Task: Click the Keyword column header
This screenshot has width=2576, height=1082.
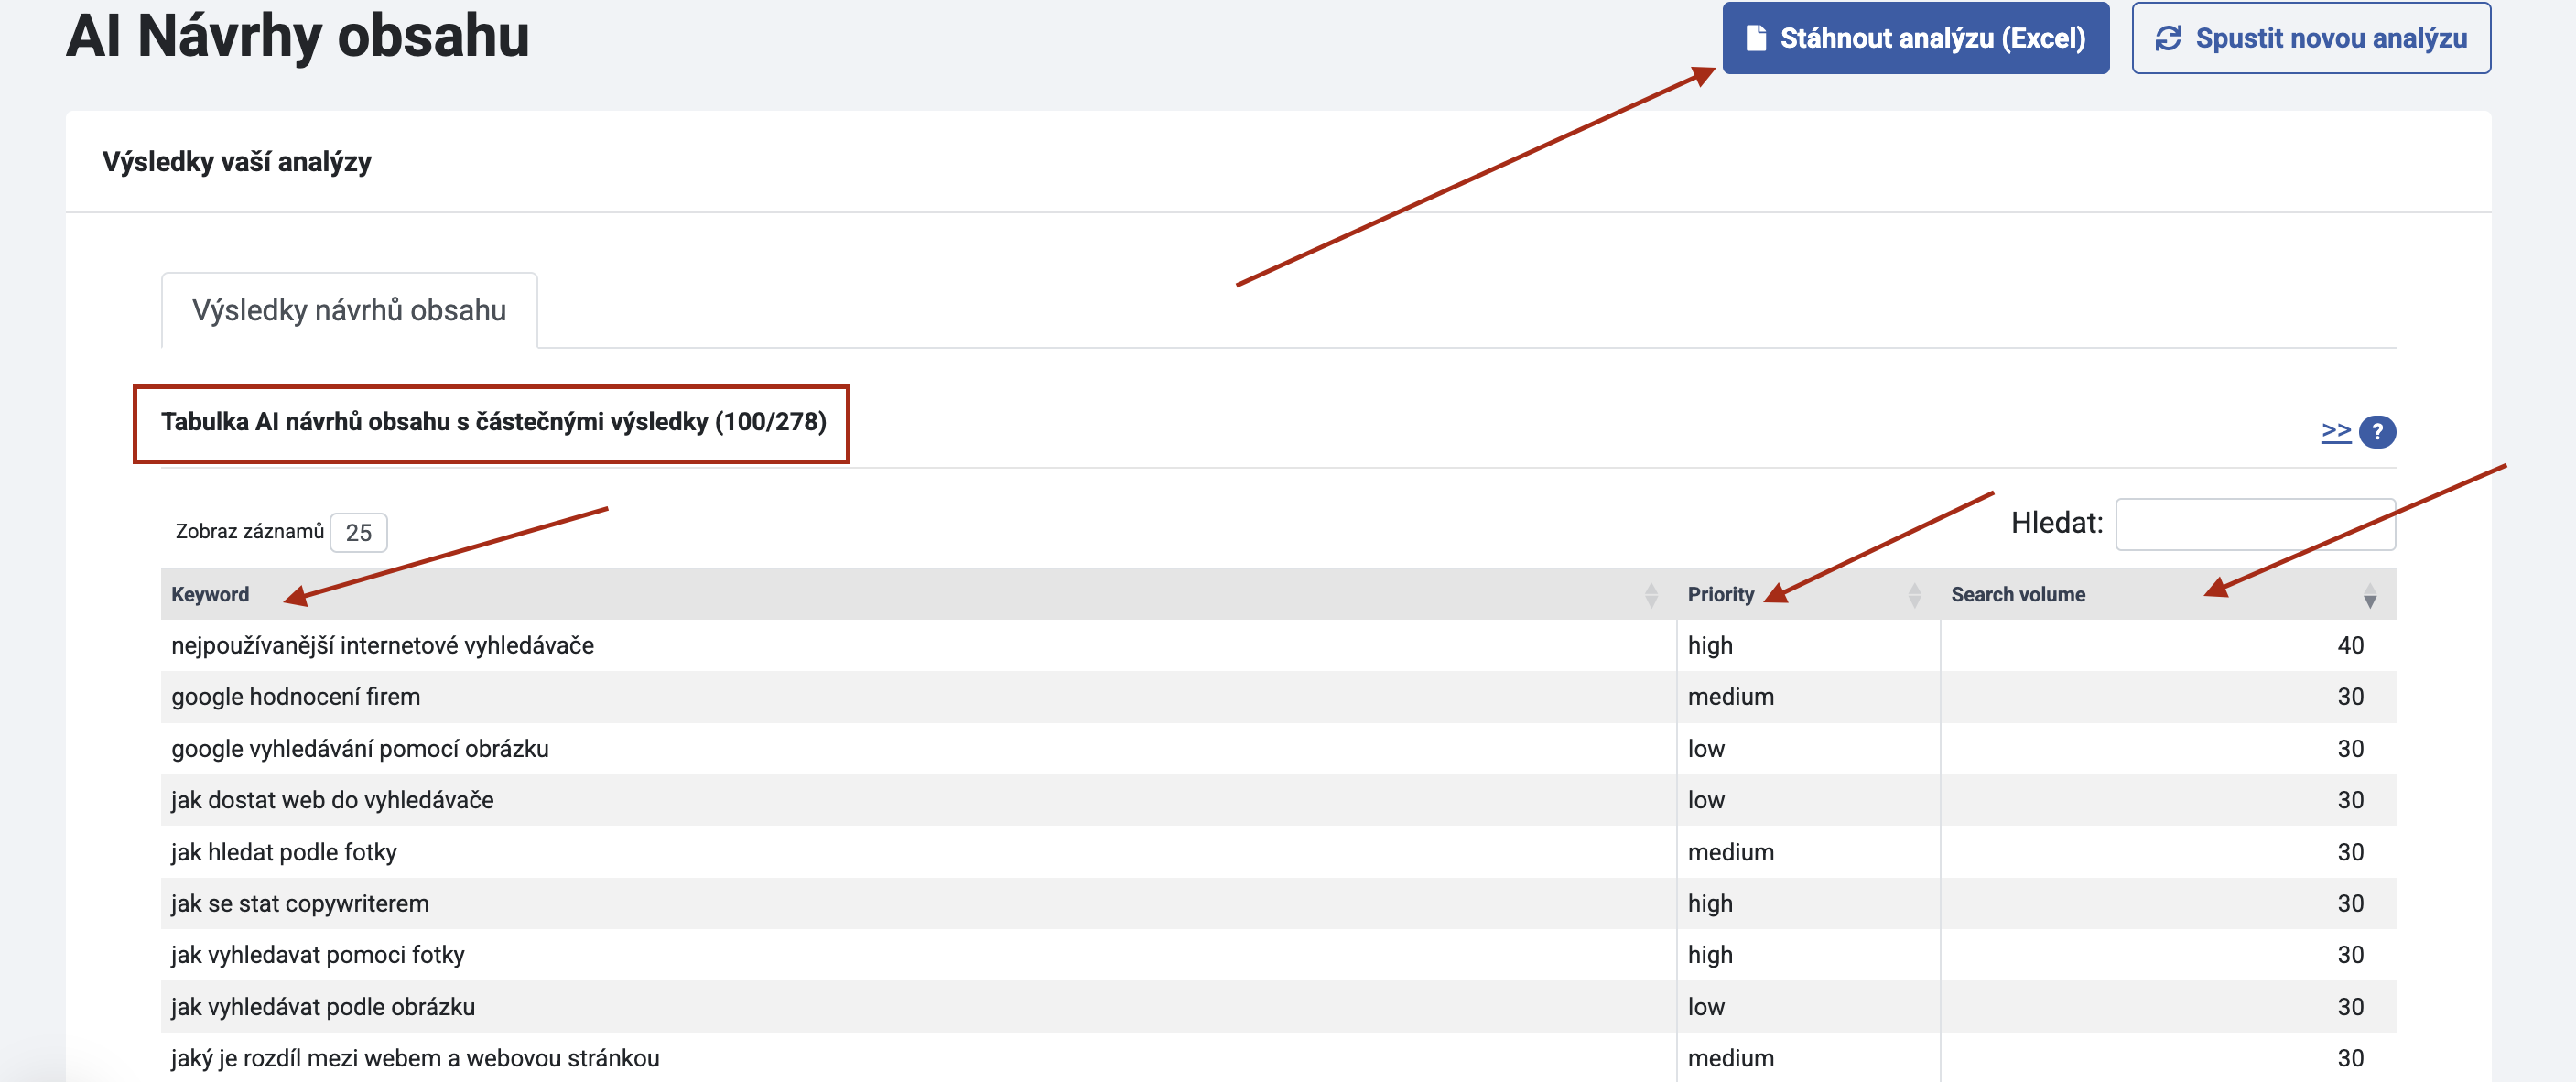Action: pos(210,595)
